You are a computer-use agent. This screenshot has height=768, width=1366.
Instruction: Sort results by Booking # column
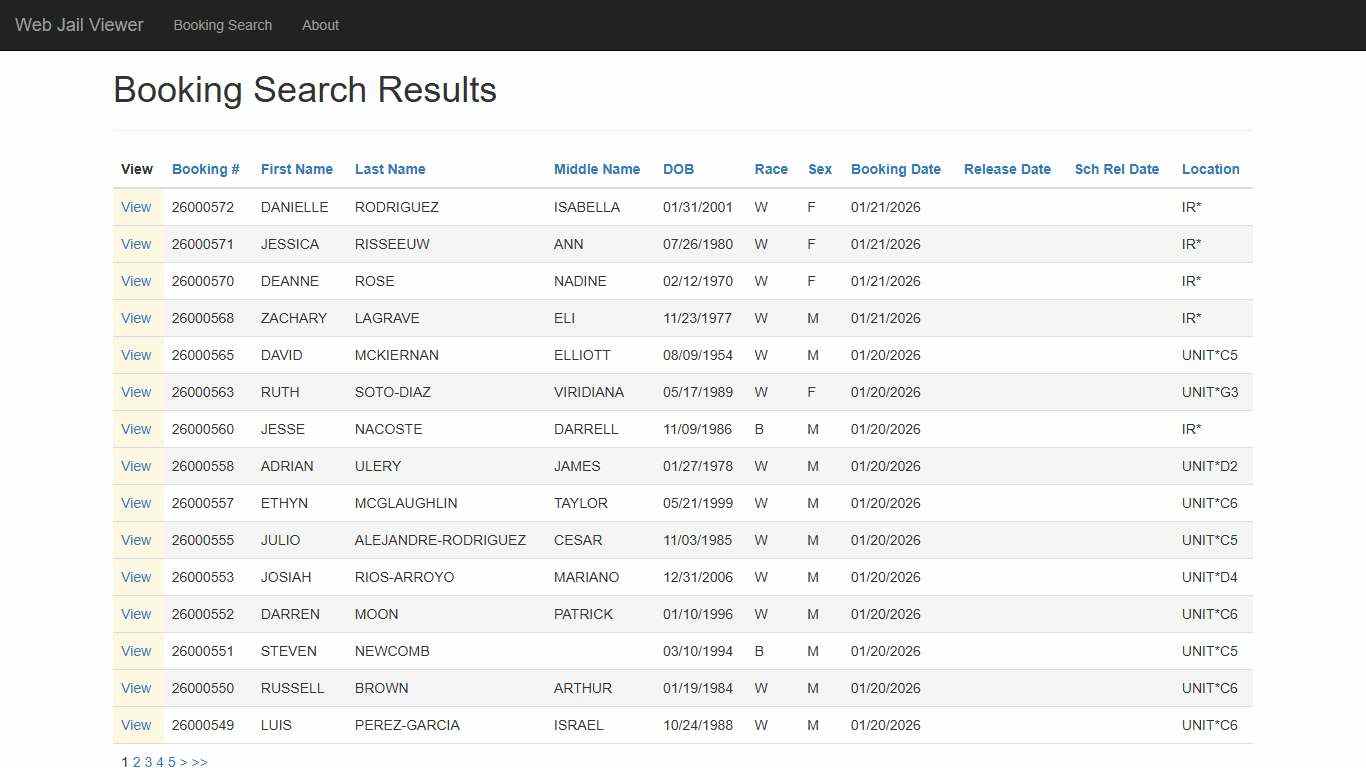(x=205, y=169)
